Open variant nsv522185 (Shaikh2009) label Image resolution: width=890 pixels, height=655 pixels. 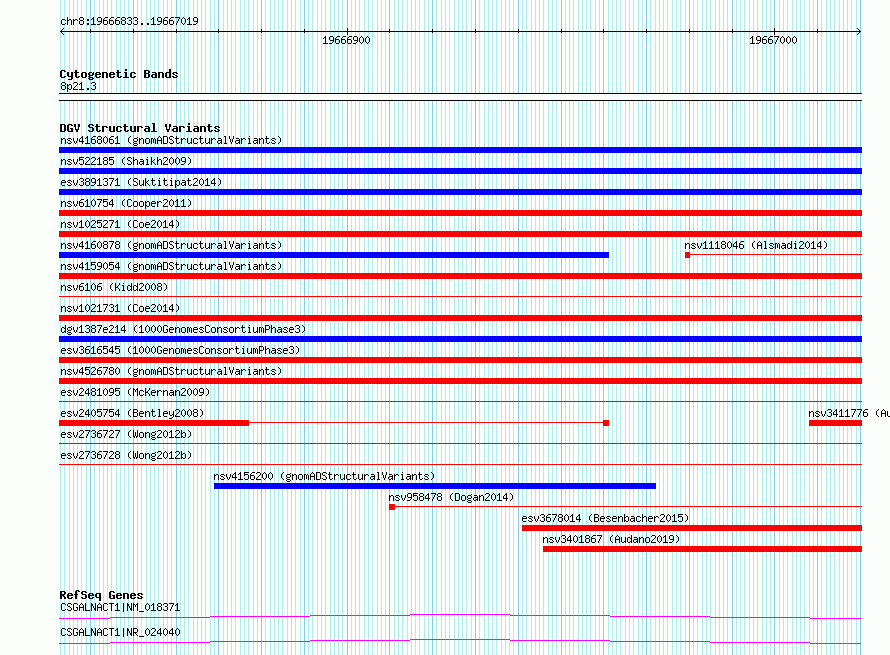[x=126, y=161]
